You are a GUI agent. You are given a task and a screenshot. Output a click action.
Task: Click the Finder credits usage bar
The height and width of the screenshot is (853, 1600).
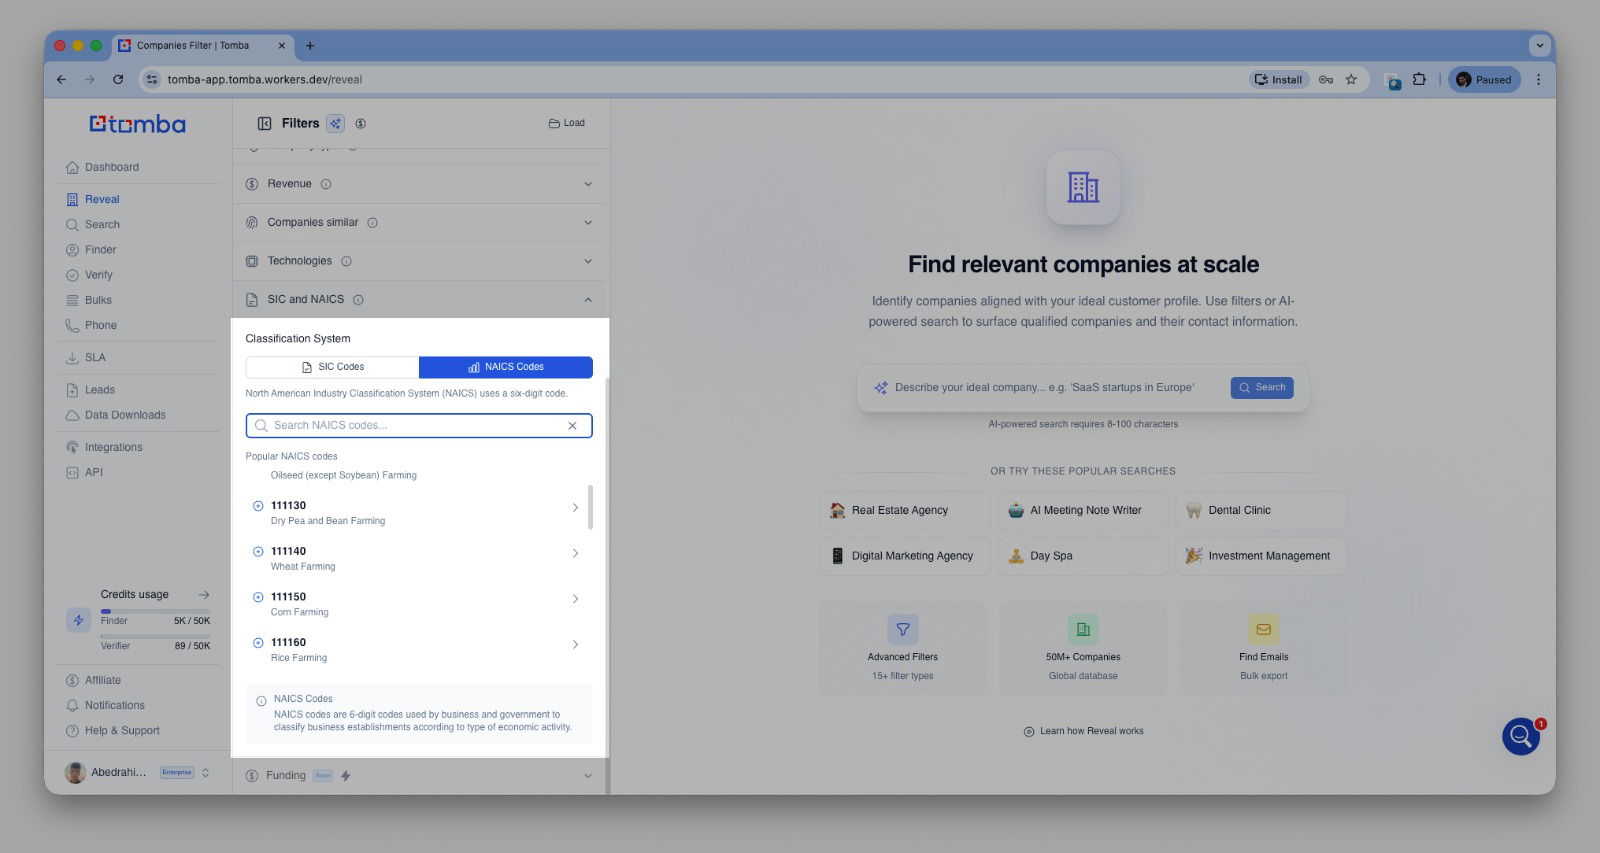pos(155,611)
